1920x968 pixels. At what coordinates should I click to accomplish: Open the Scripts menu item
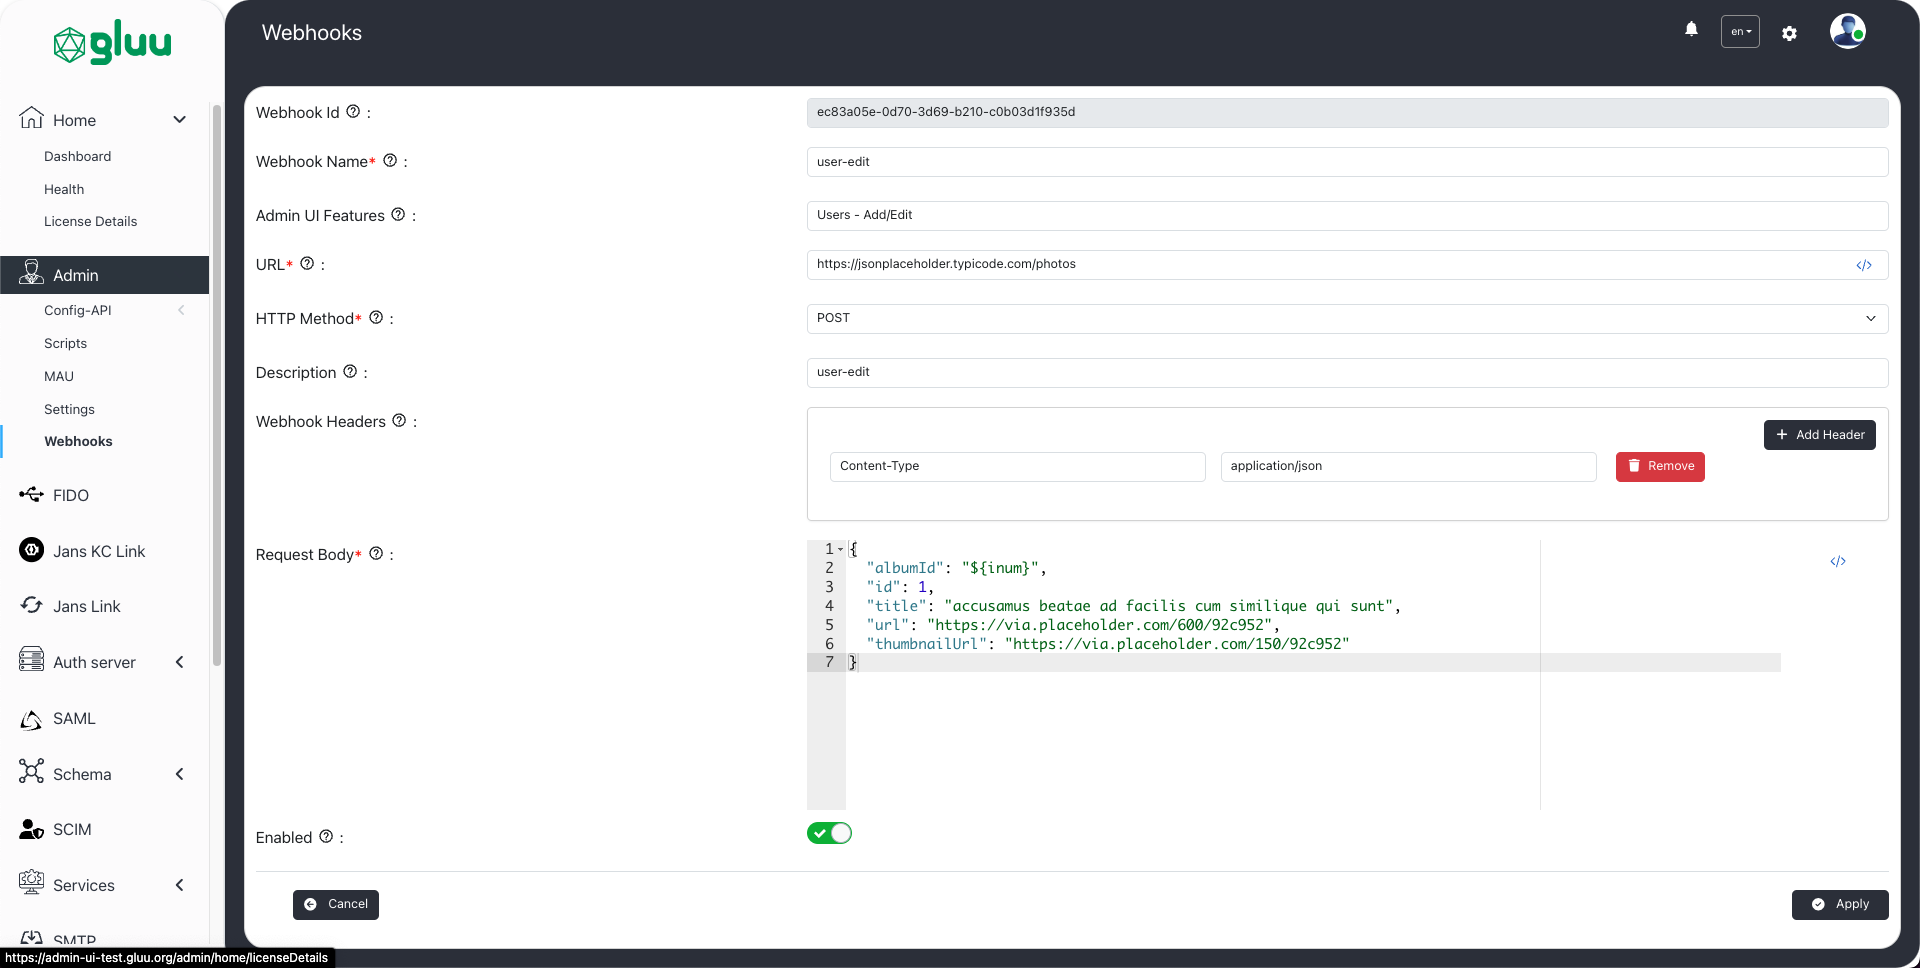(x=65, y=343)
